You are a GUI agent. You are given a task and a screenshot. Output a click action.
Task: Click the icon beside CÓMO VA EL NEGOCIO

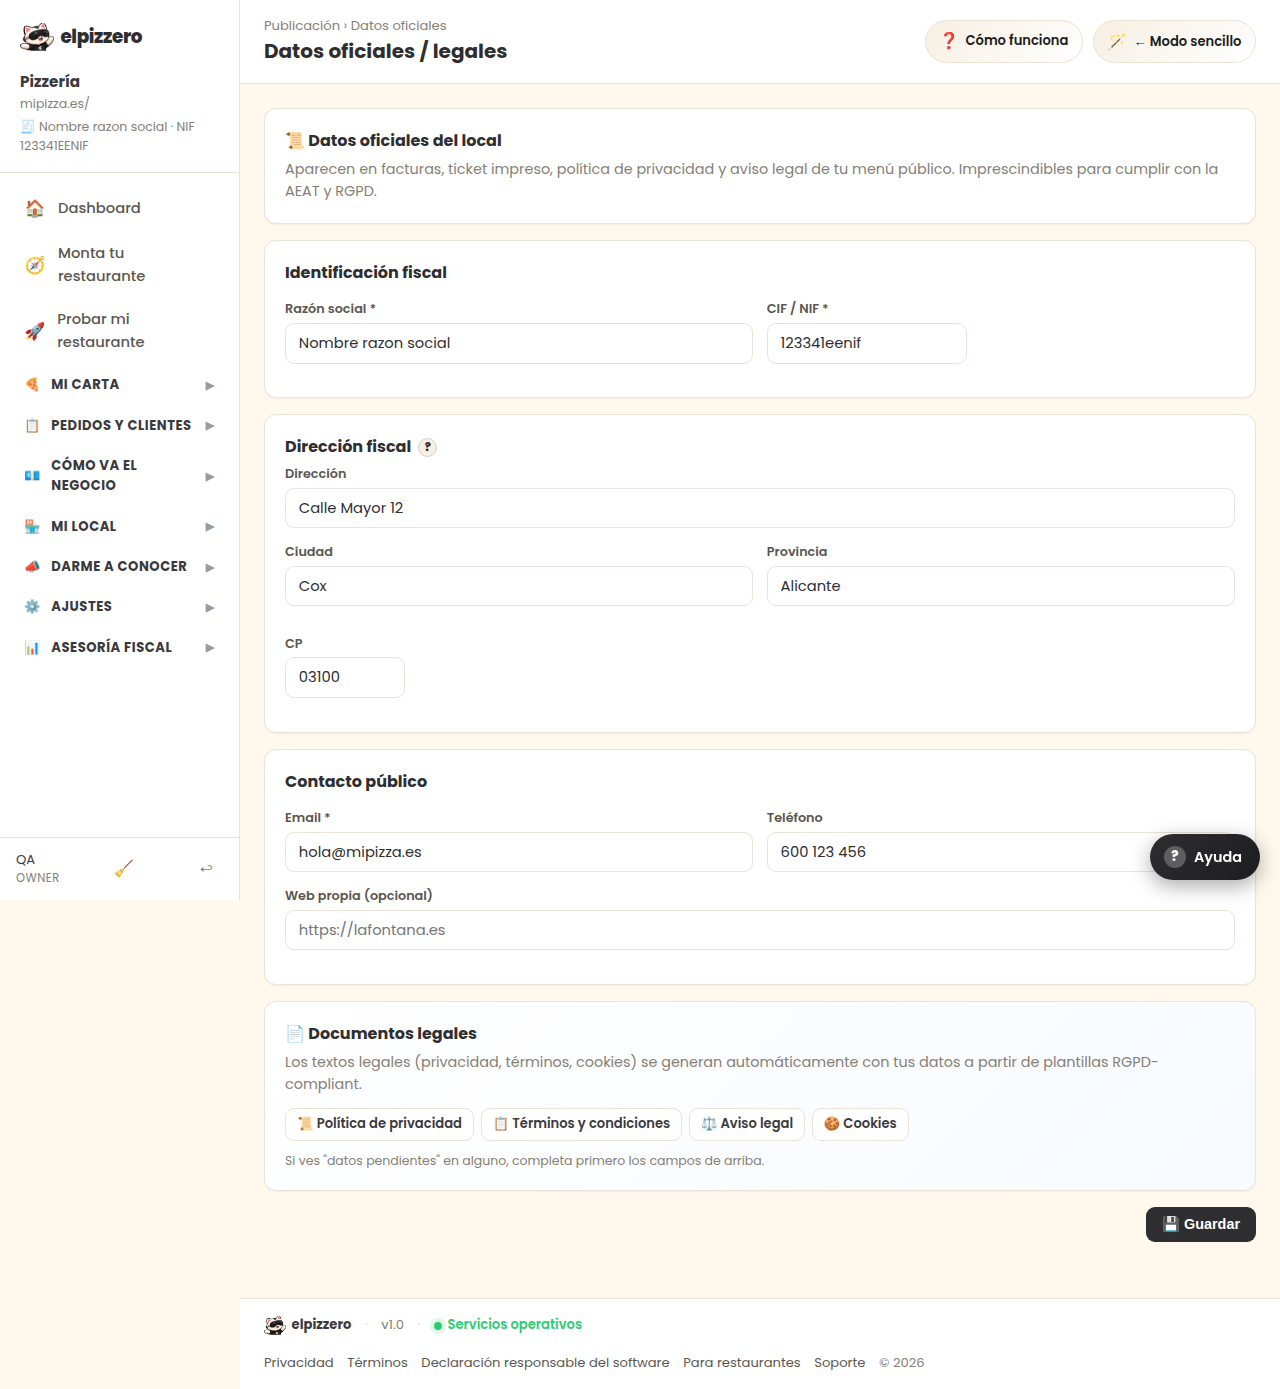point(32,475)
